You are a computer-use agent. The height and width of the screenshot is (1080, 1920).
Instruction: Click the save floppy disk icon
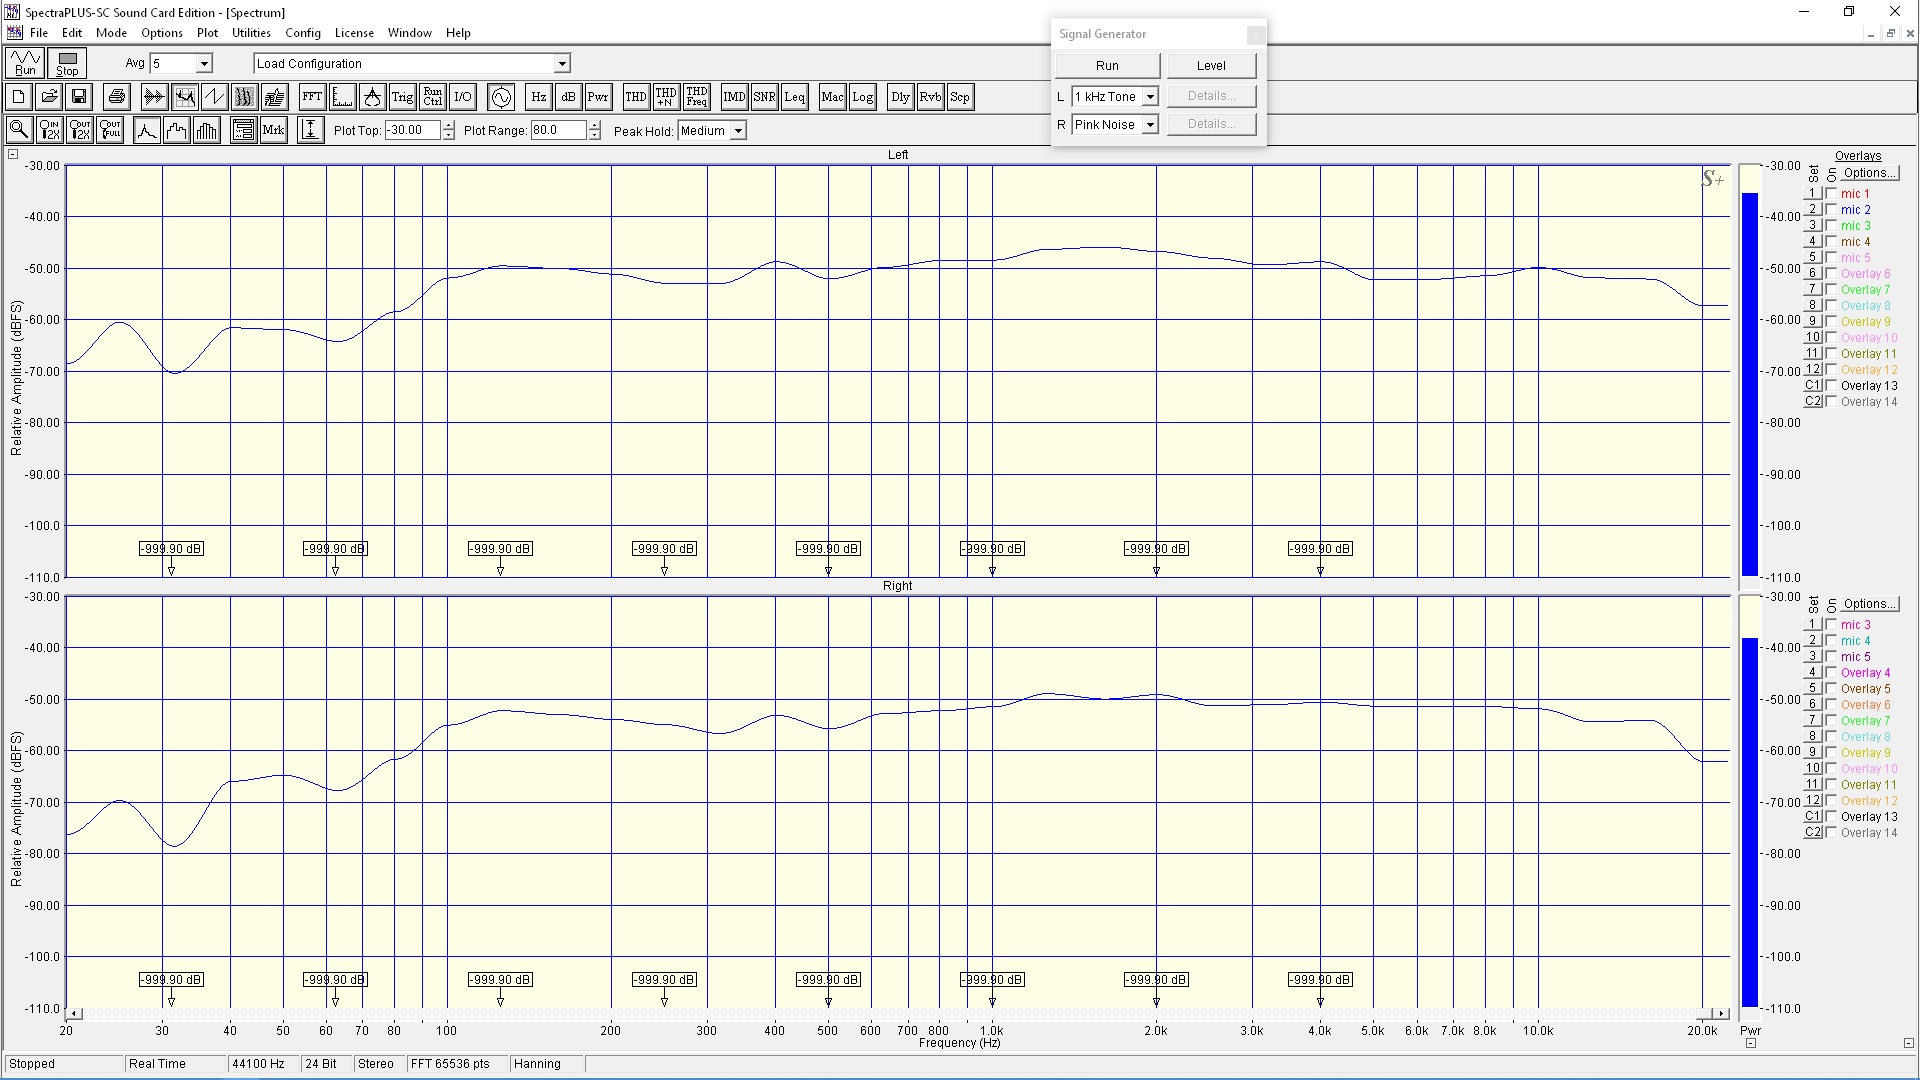79,97
